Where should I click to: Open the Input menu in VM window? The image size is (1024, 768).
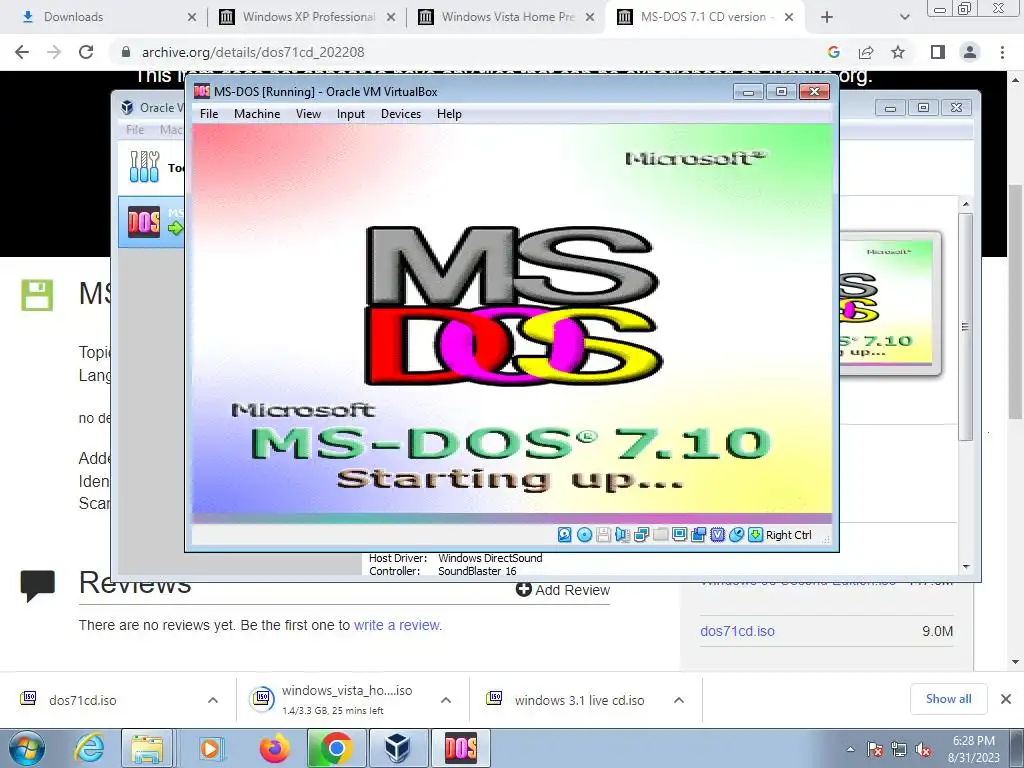click(x=351, y=114)
